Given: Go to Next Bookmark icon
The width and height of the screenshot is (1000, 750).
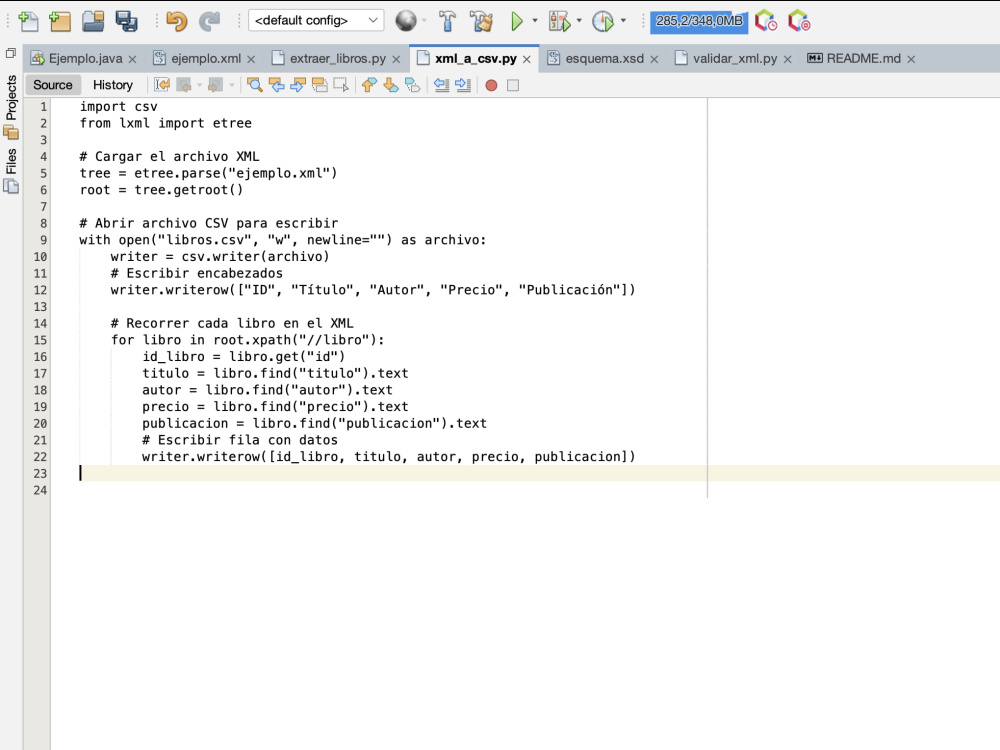Looking at the screenshot, I should (x=391, y=85).
